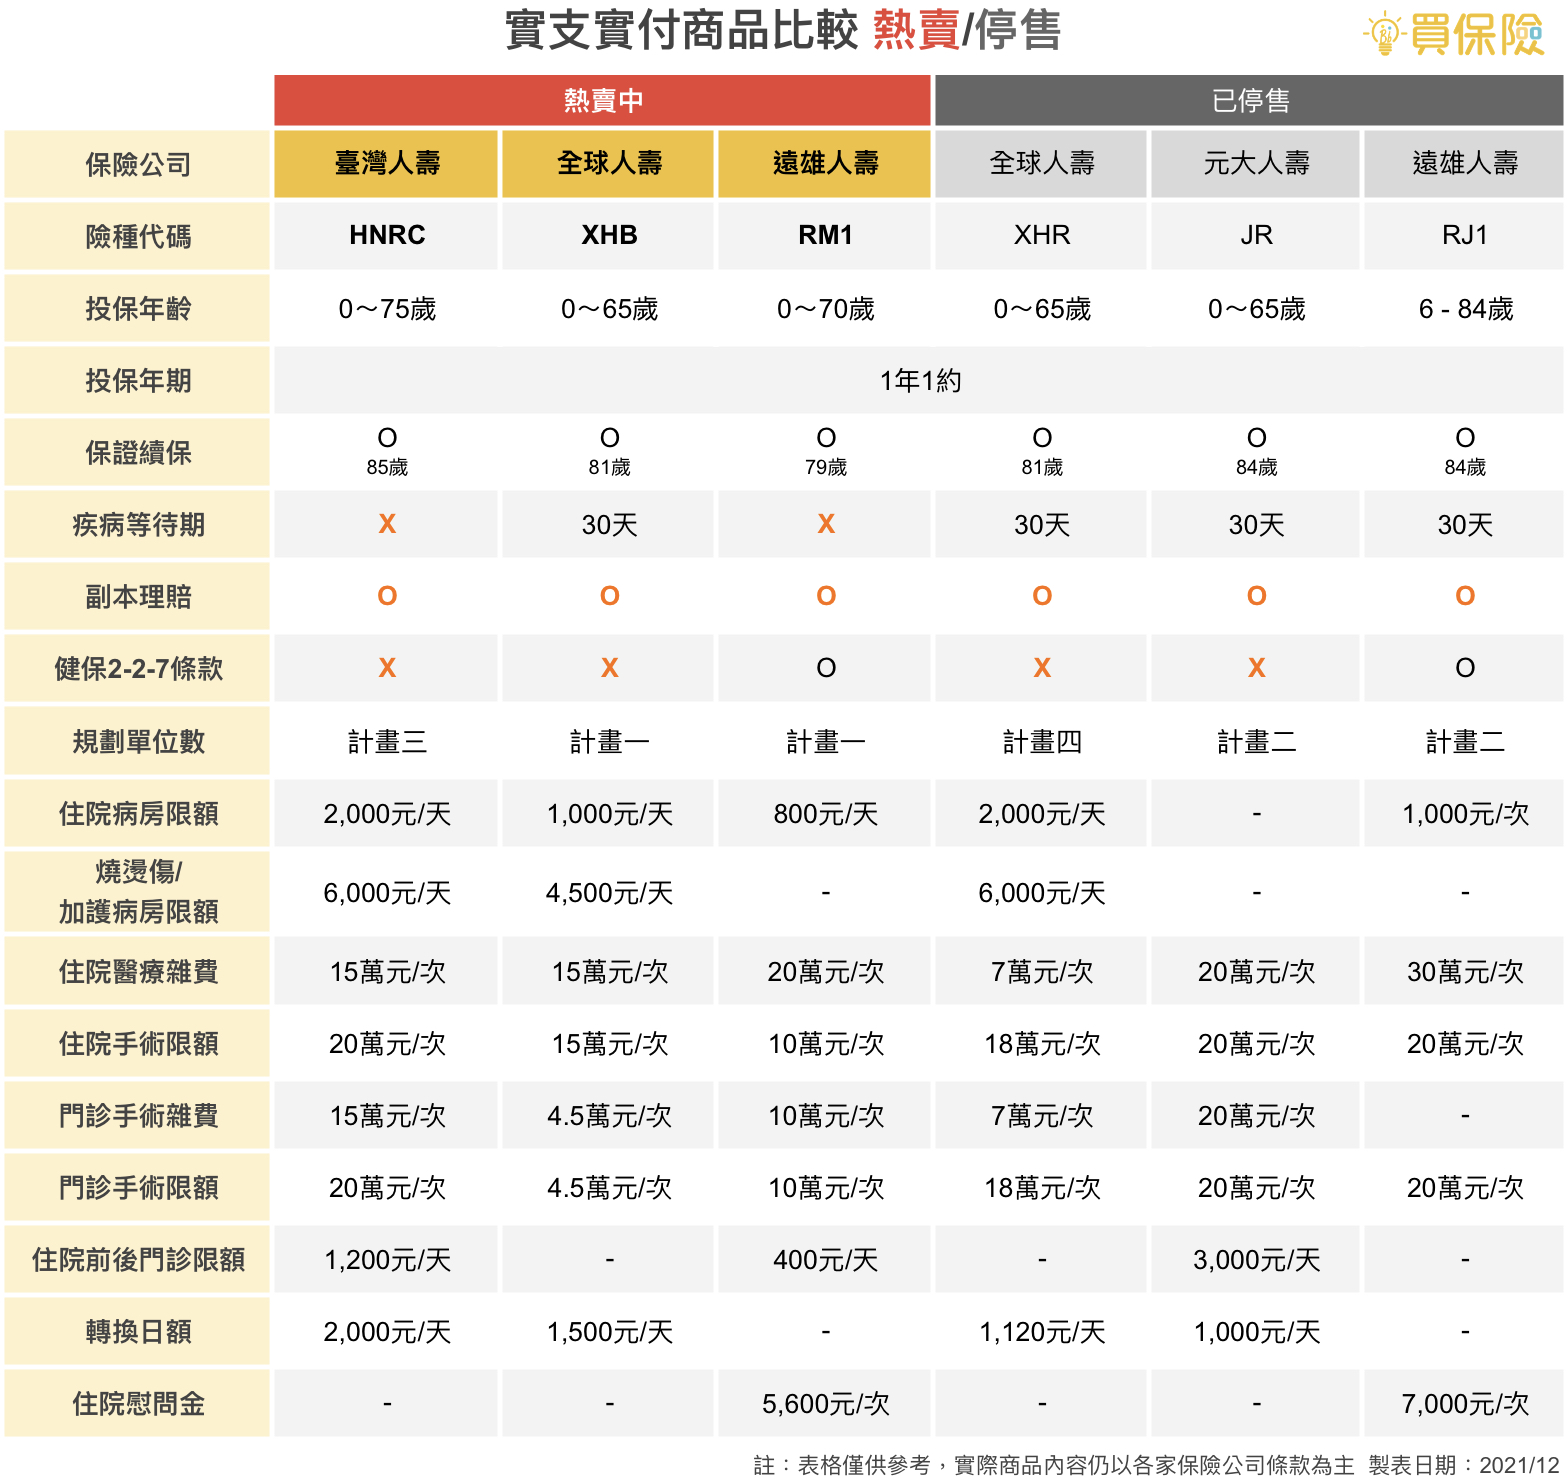This screenshot has width=1568, height=1482.
Task: Select product code XHR
Action: tap(1042, 235)
